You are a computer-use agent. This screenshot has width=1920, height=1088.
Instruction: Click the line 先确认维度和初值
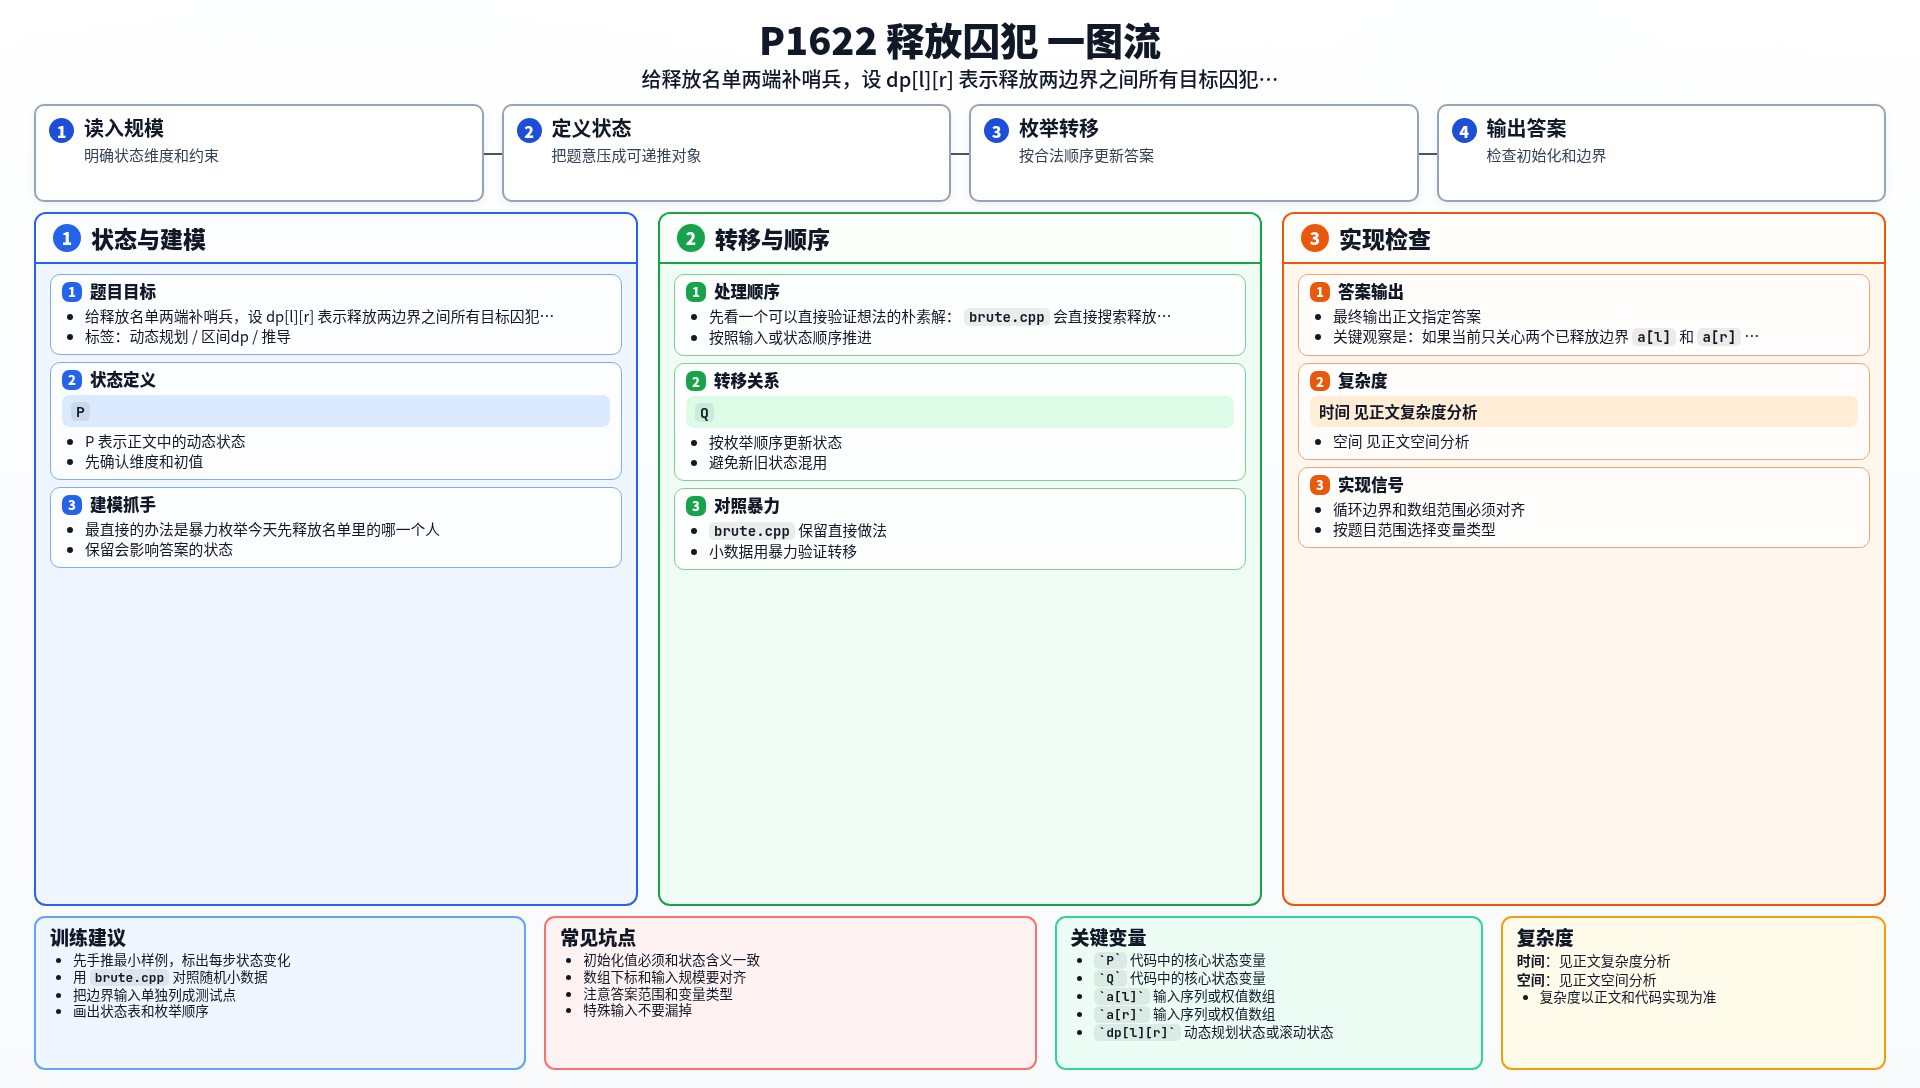click(144, 462)
